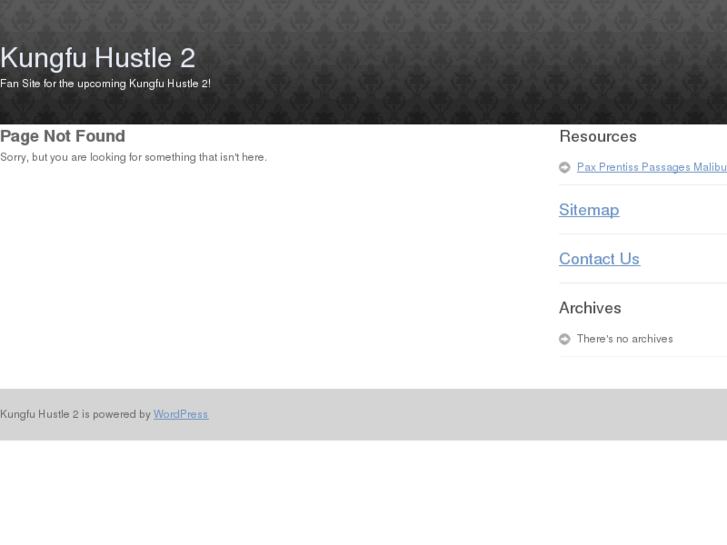Open the Kungfu Hustle 2 site title
The image size is (727, 545).
[x=97, y=58]
